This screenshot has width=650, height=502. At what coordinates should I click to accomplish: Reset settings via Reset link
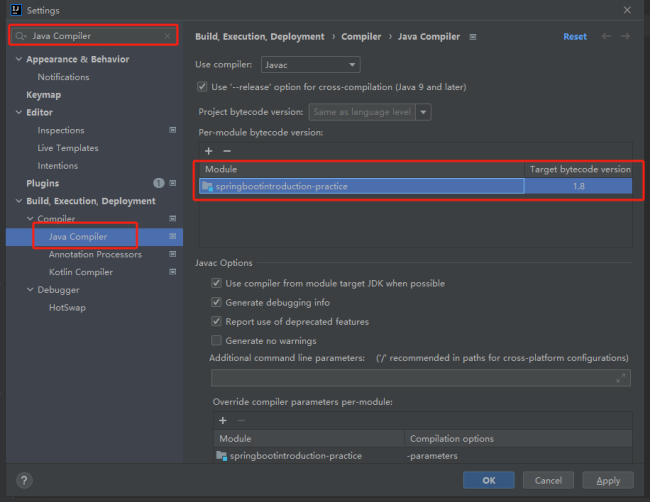pos(575,36)
